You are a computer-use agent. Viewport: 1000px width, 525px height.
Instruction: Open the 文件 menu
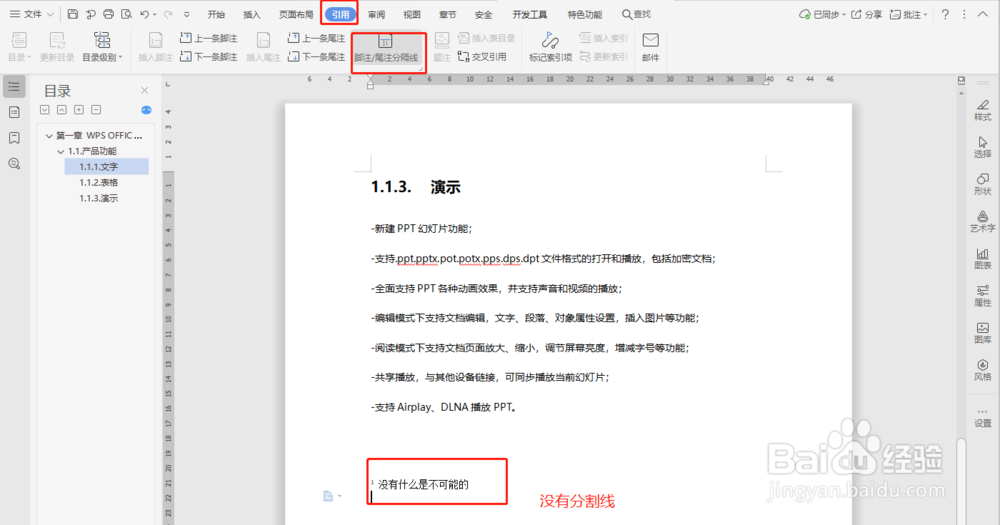pyautogui.click(x=32, y=14)
